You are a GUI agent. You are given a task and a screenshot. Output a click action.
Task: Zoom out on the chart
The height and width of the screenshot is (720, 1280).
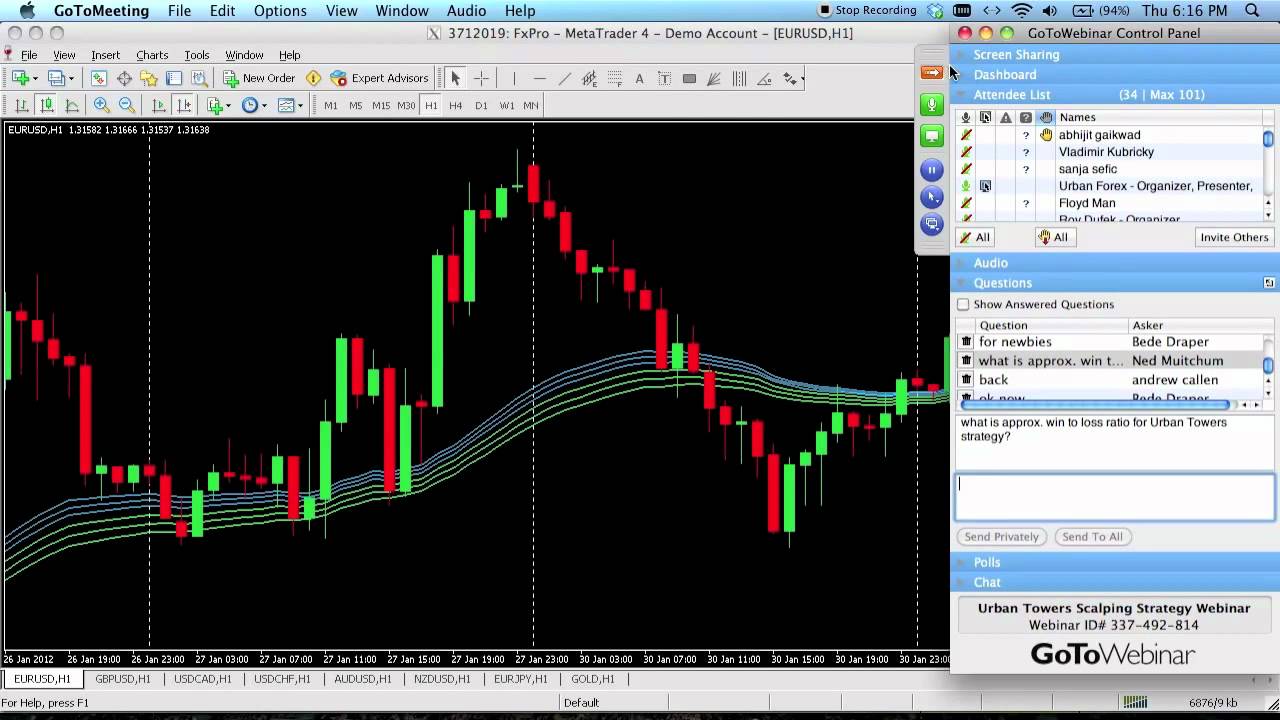[126, 105]
